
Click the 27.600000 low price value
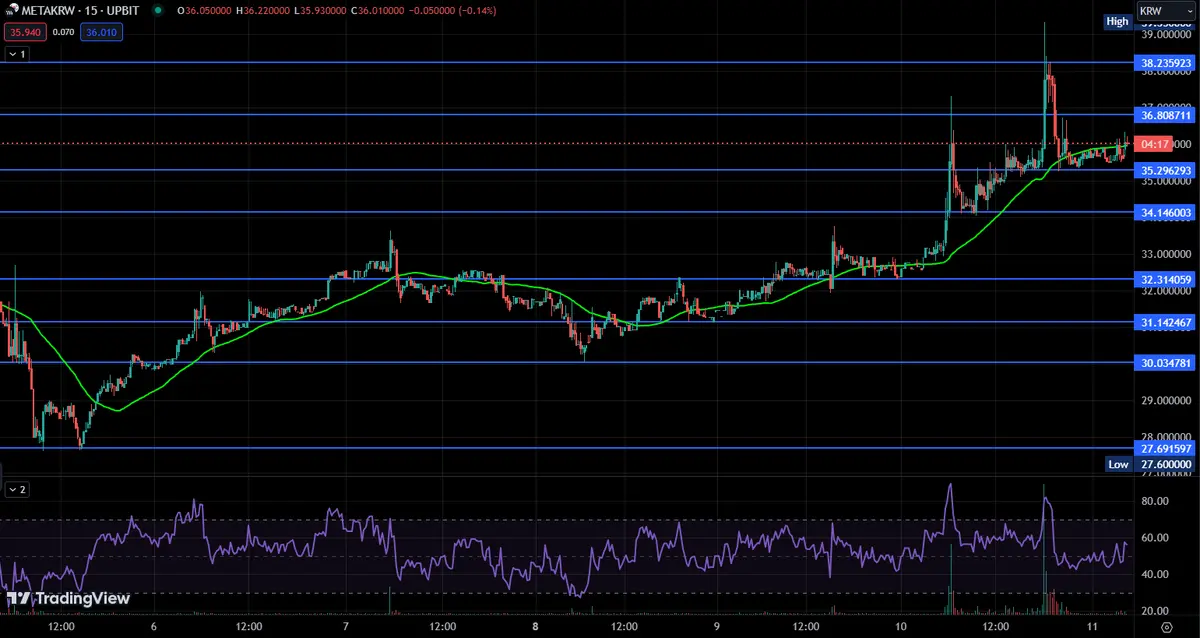(1166, 464)
